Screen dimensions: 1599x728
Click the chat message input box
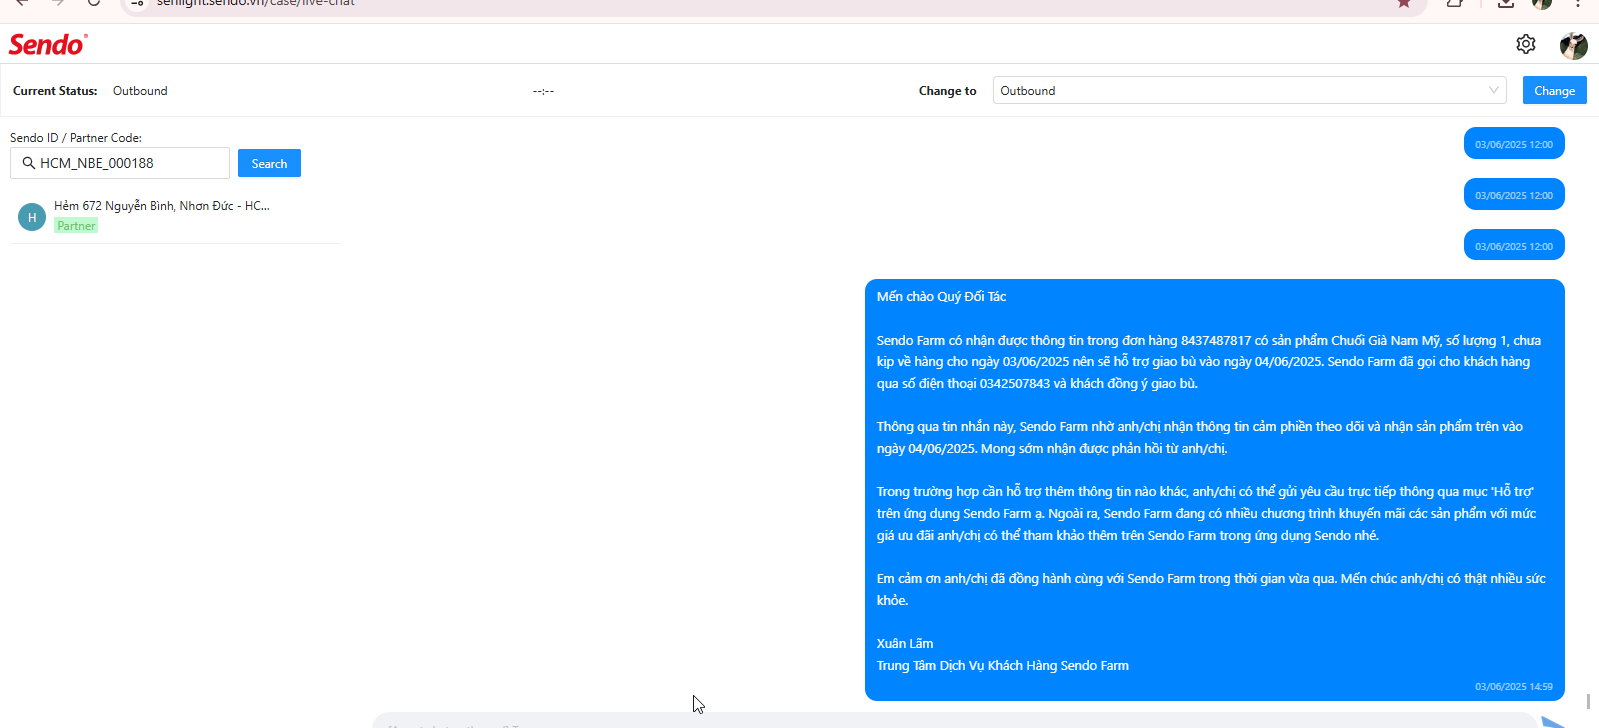click(954, 721)
